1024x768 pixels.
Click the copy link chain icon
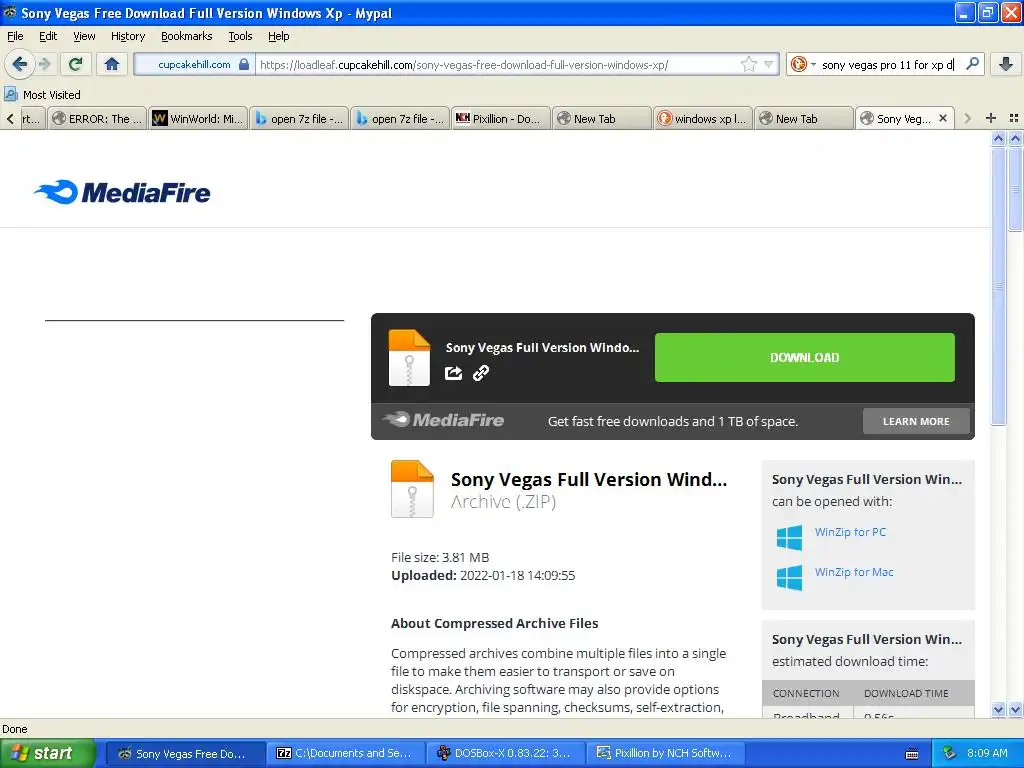click(481, 373)
